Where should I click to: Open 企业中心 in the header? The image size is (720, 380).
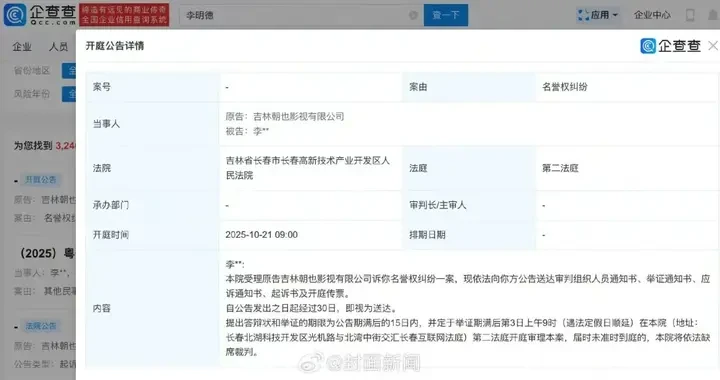pyautogui.click(x=652, y=15)
